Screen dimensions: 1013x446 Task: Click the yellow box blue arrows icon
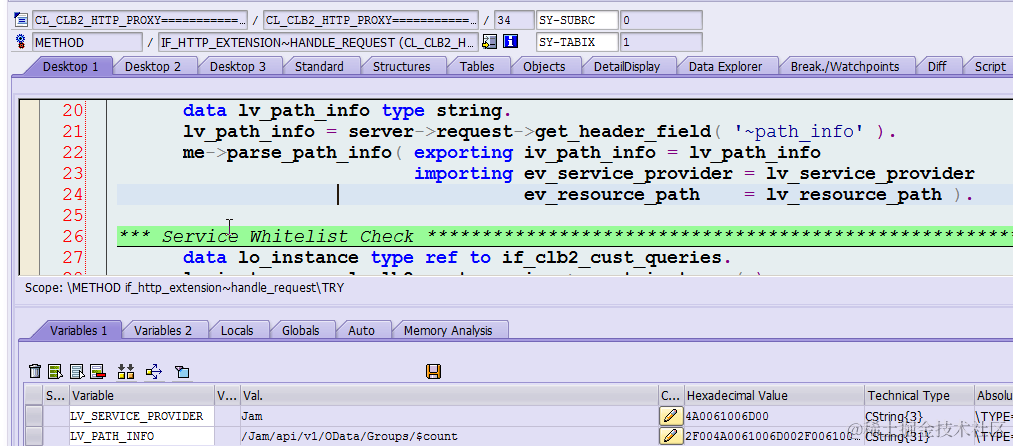tap(154, 372)
